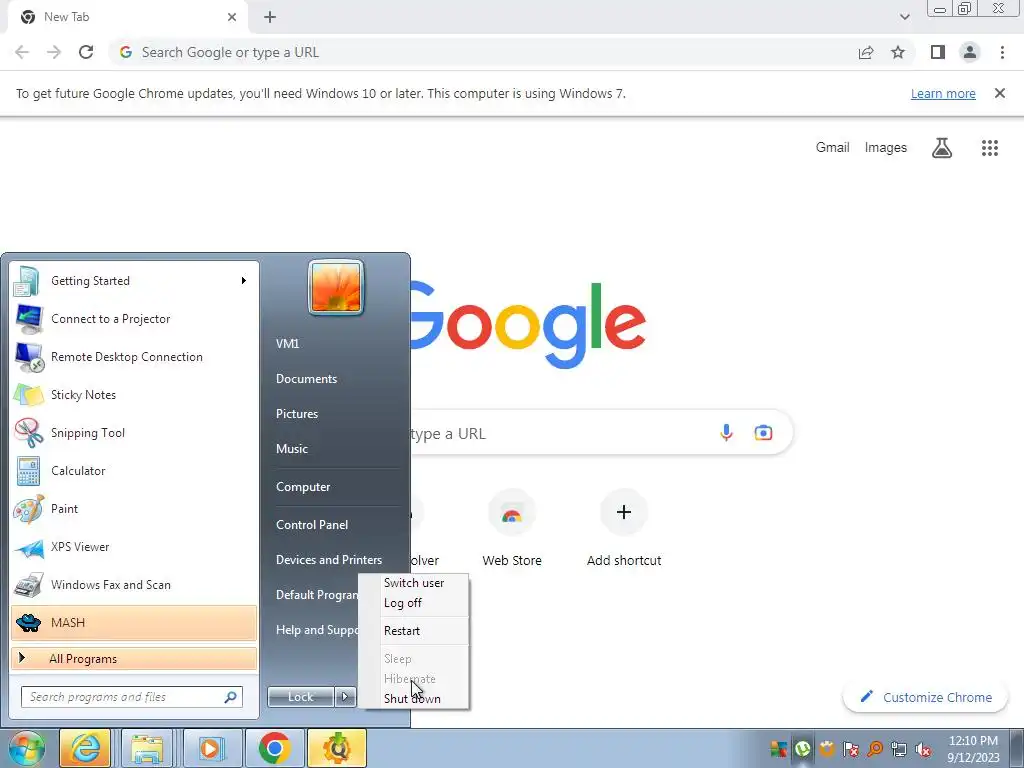The width and height of the screenshot is (1024, 768).
Task: Launch the MASH program
Action: coord(134,622)
